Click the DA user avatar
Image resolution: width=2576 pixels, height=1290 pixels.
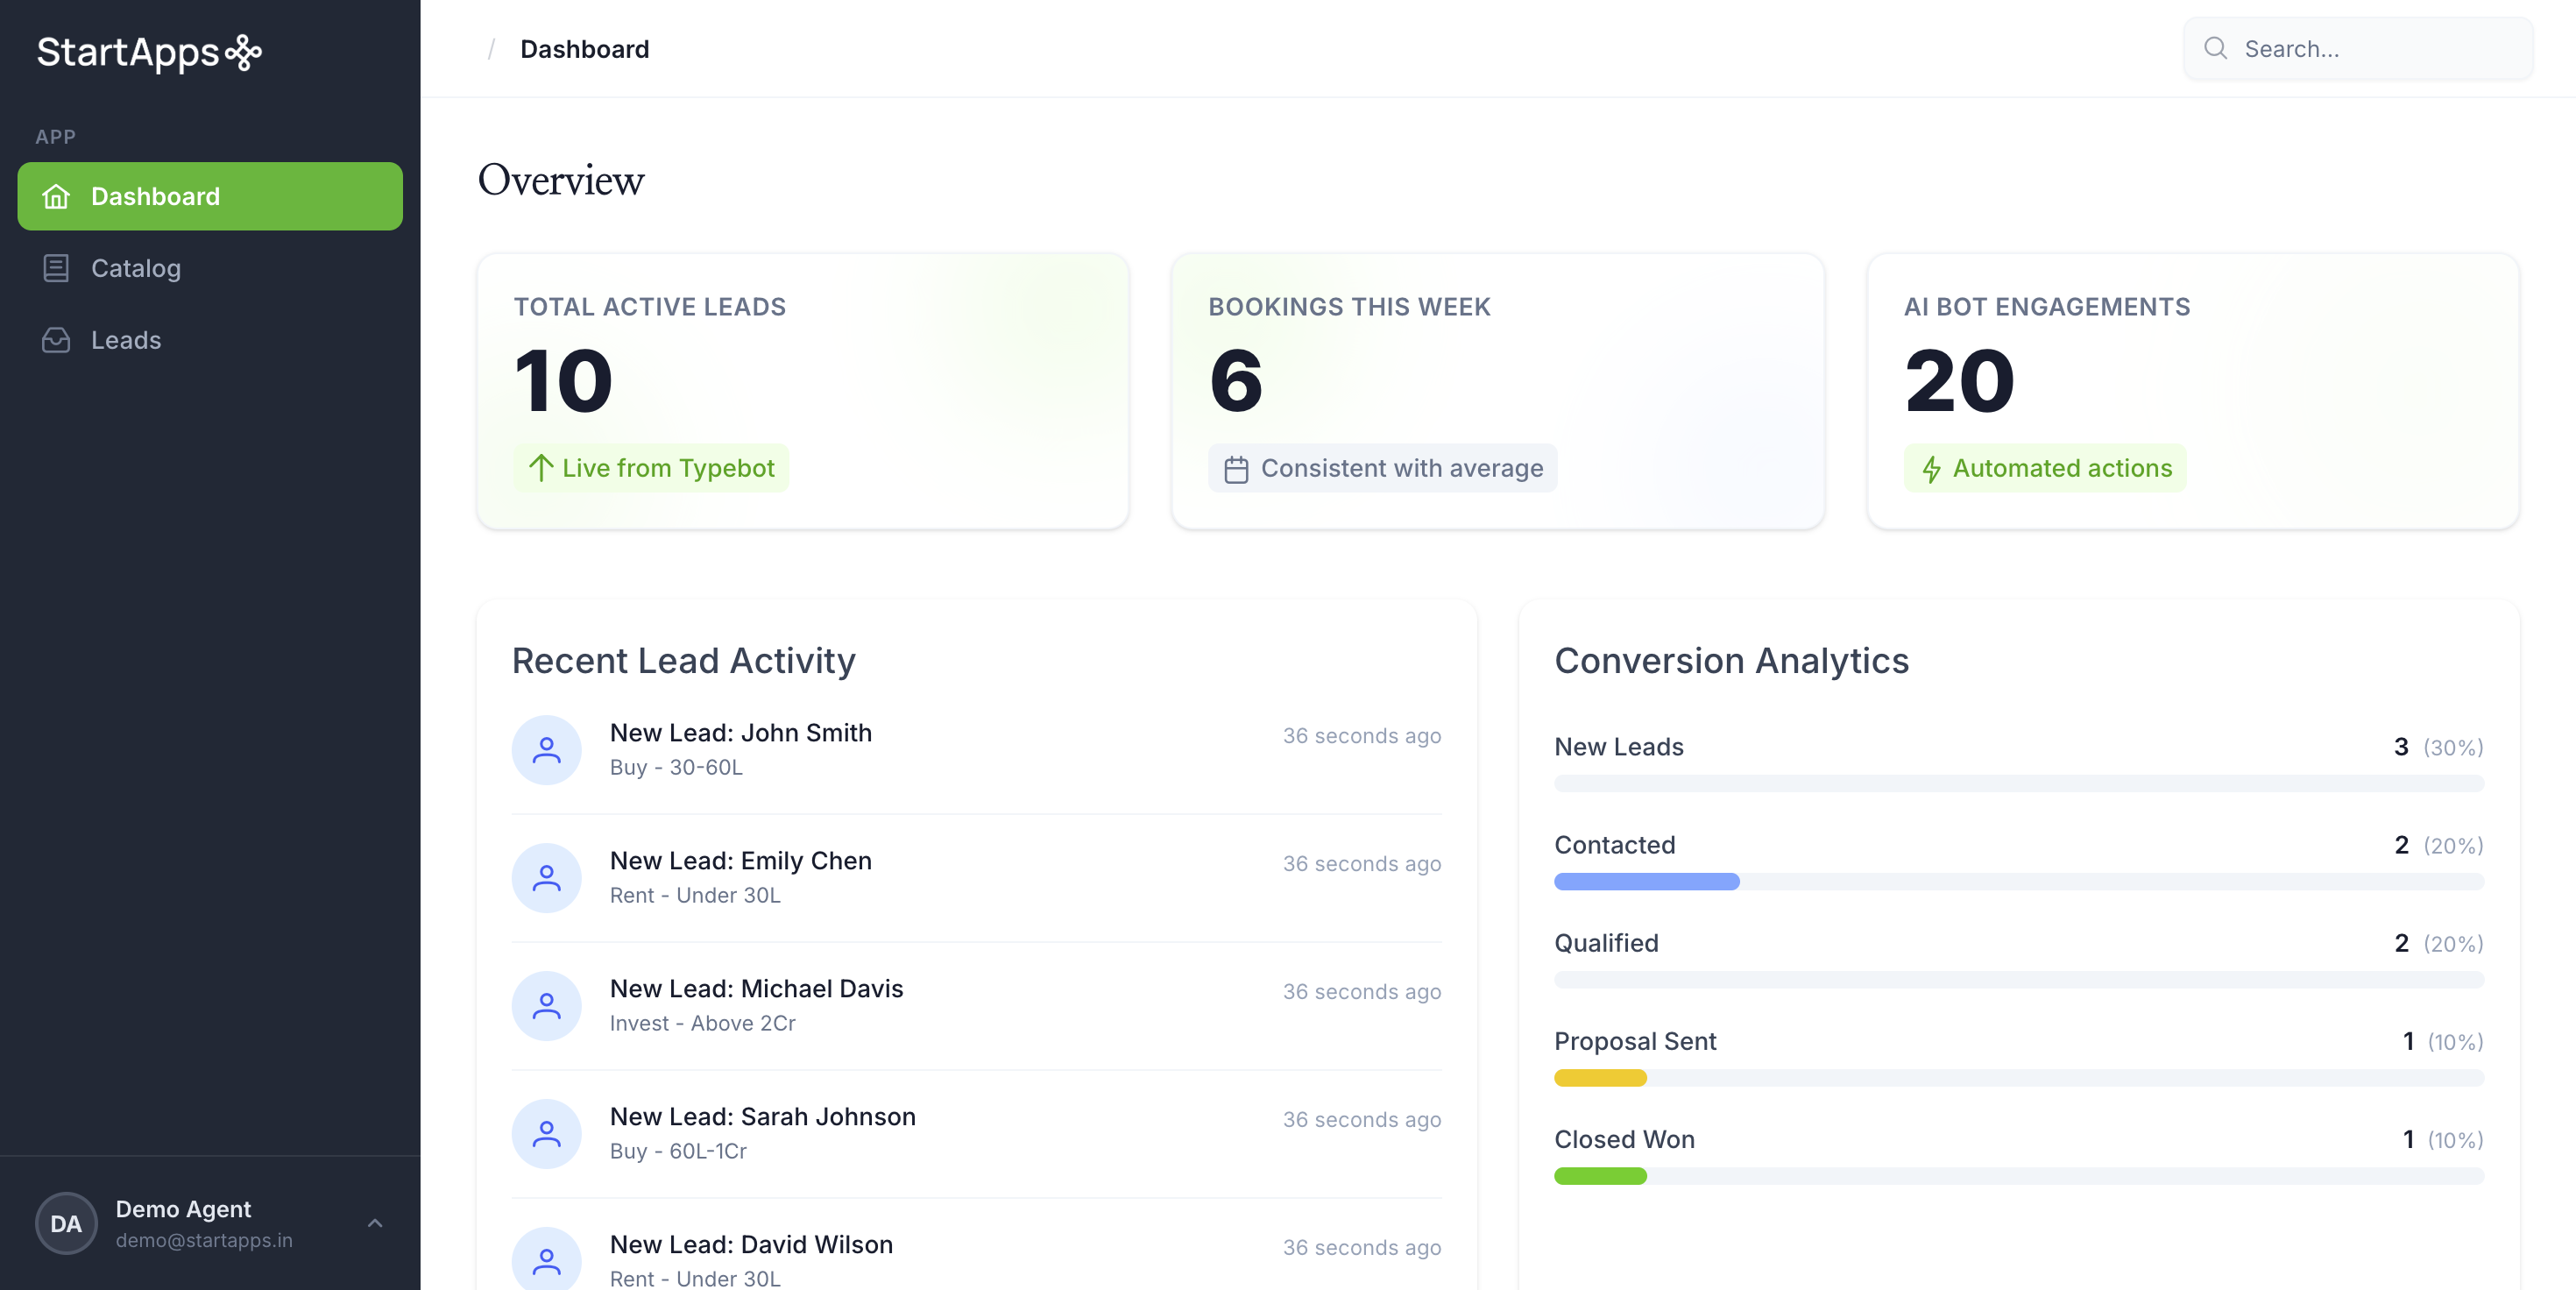66,1223
